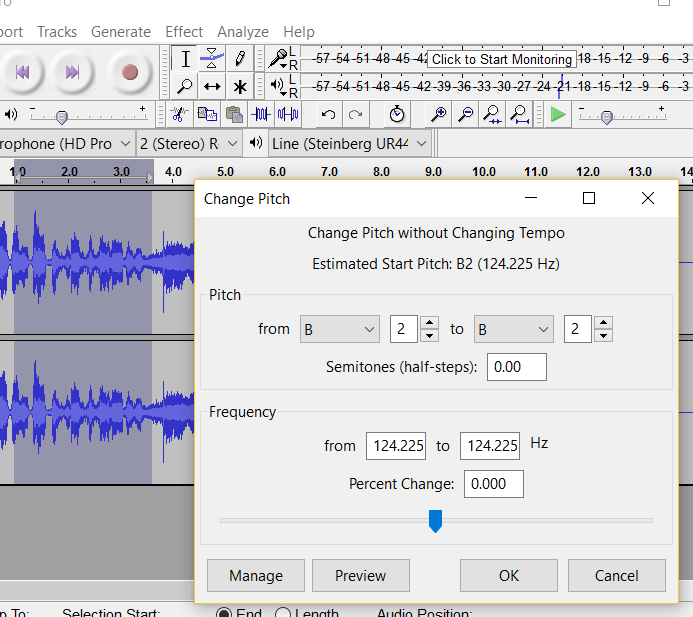Select the Time Shift tool
693x617 pixels.
(x=212, y=86)
